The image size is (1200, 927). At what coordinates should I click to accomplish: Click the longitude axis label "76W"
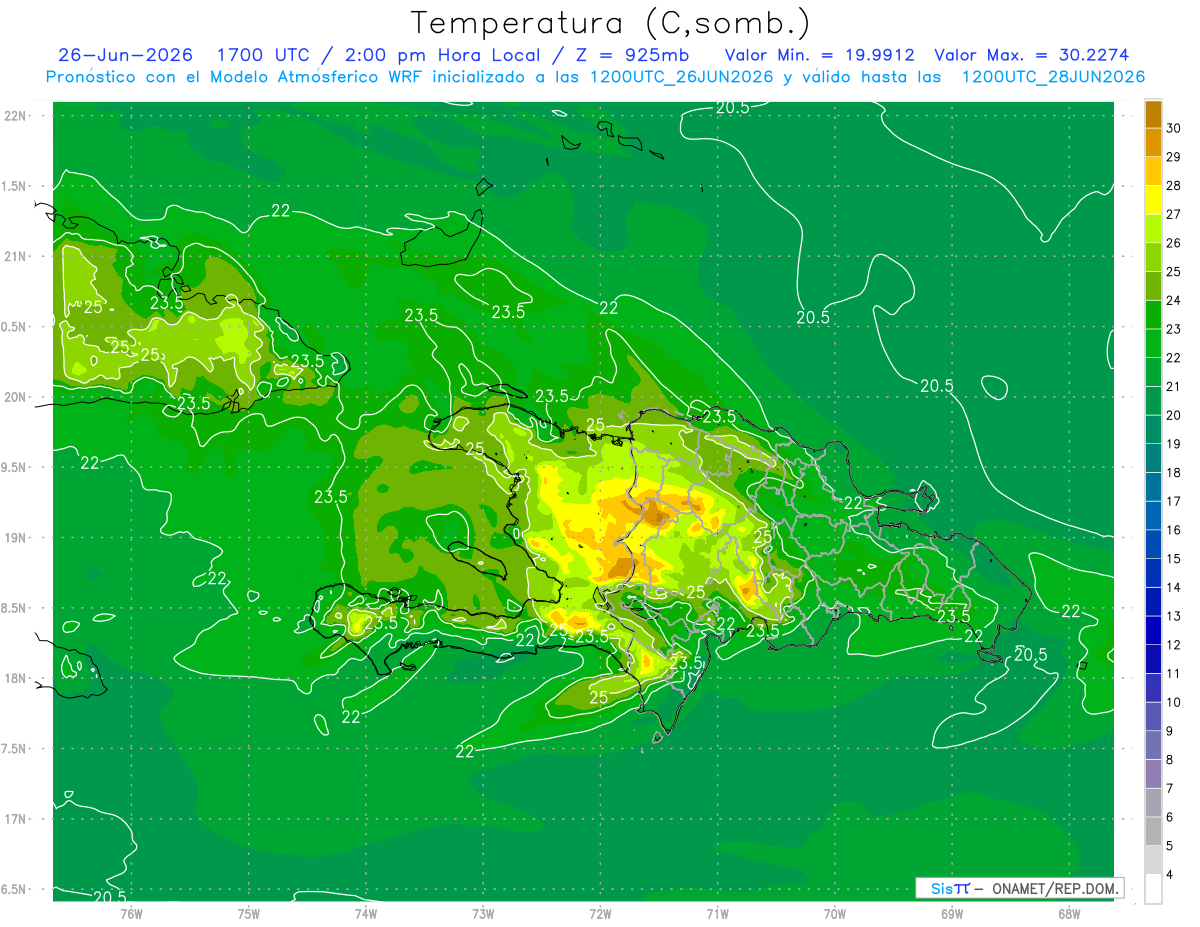[x=132, y=913]
